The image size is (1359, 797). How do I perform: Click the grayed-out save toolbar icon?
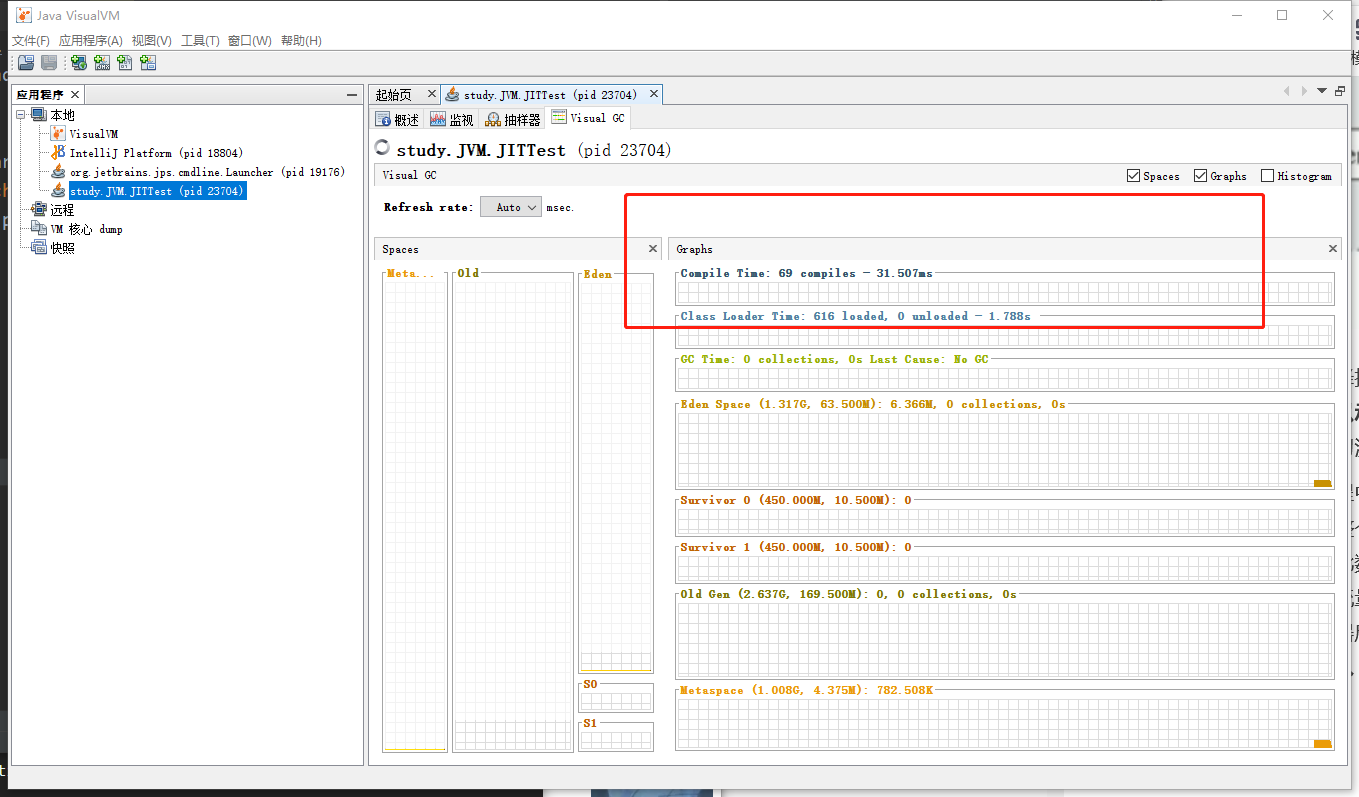pos(48,63)
